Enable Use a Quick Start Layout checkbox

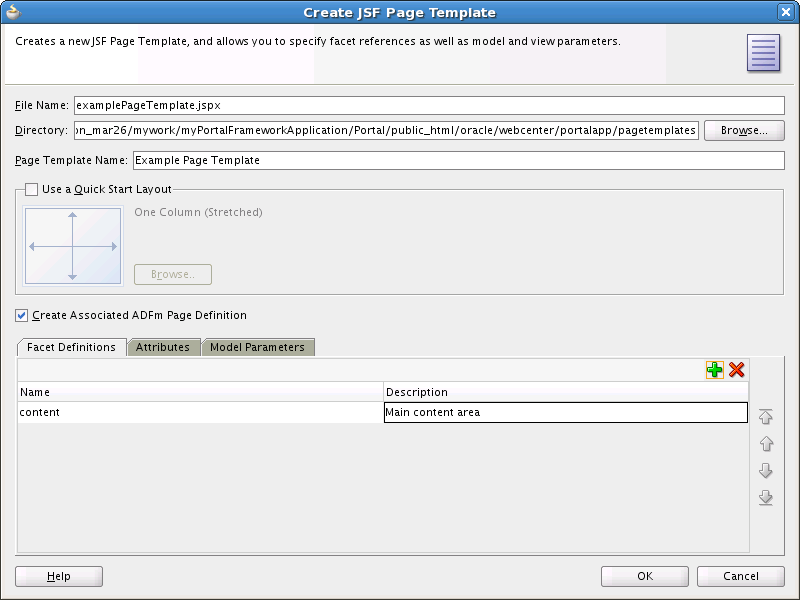tap(32, 189)
